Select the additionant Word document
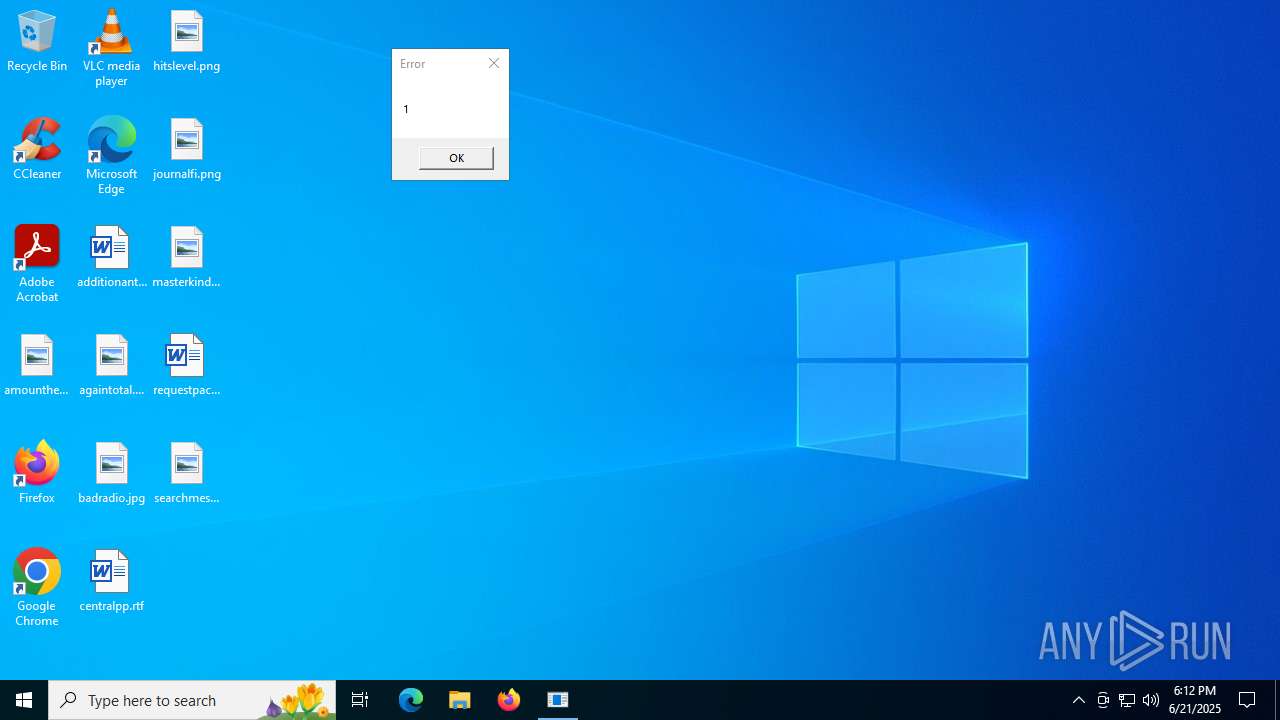The width and height of the screenshot is (1280, 720). point(111,258)
